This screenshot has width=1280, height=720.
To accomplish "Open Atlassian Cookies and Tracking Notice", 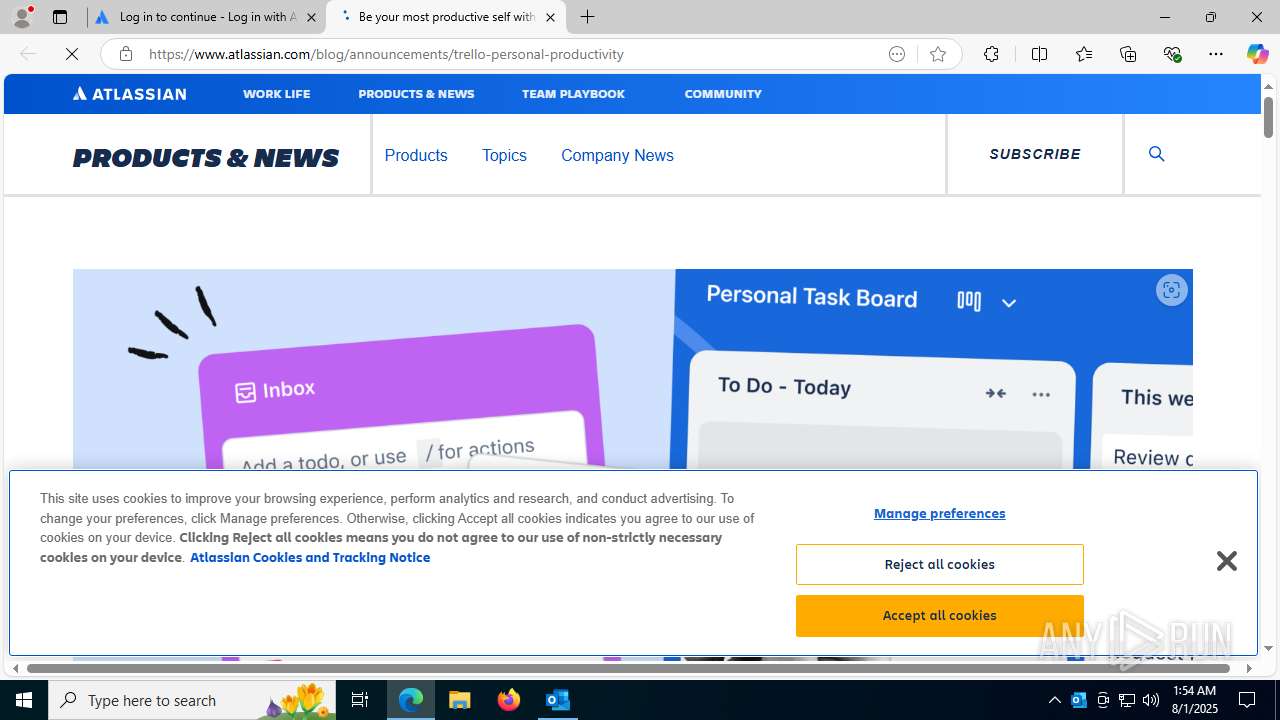I will pos(310,557).
